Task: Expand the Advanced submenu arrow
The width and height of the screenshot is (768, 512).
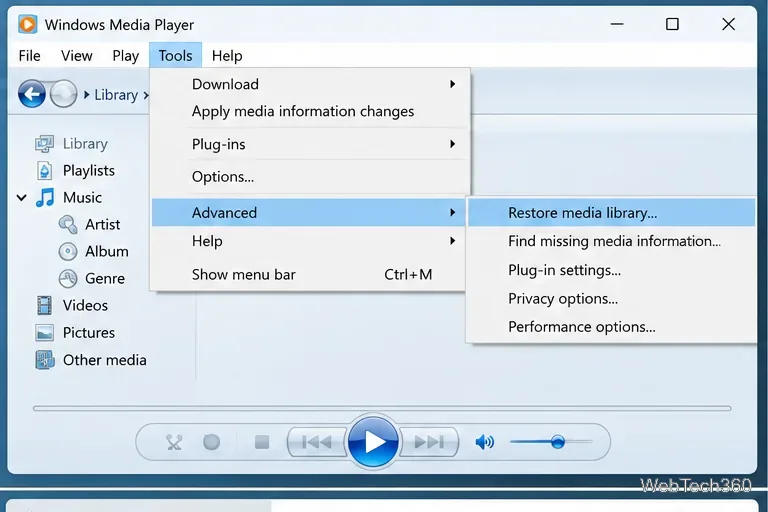Action: point(453,213)
